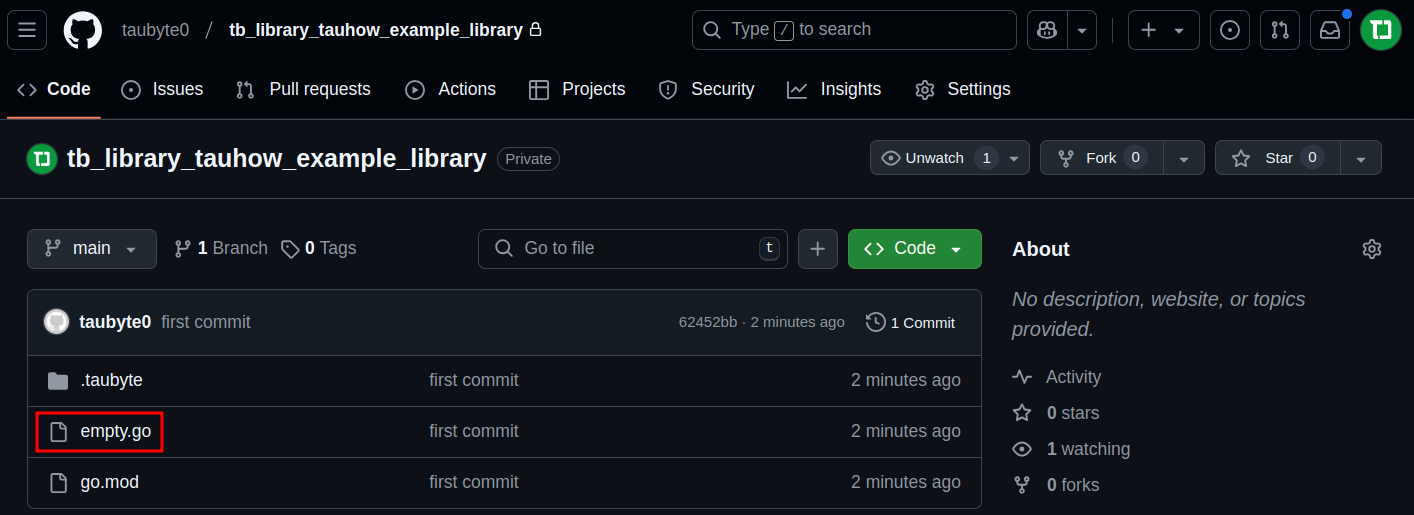The width and height of the screenshot is (1414, 515).
Task: Open the empty.go file
Action: pyautogui.click(x=116, y=432)
